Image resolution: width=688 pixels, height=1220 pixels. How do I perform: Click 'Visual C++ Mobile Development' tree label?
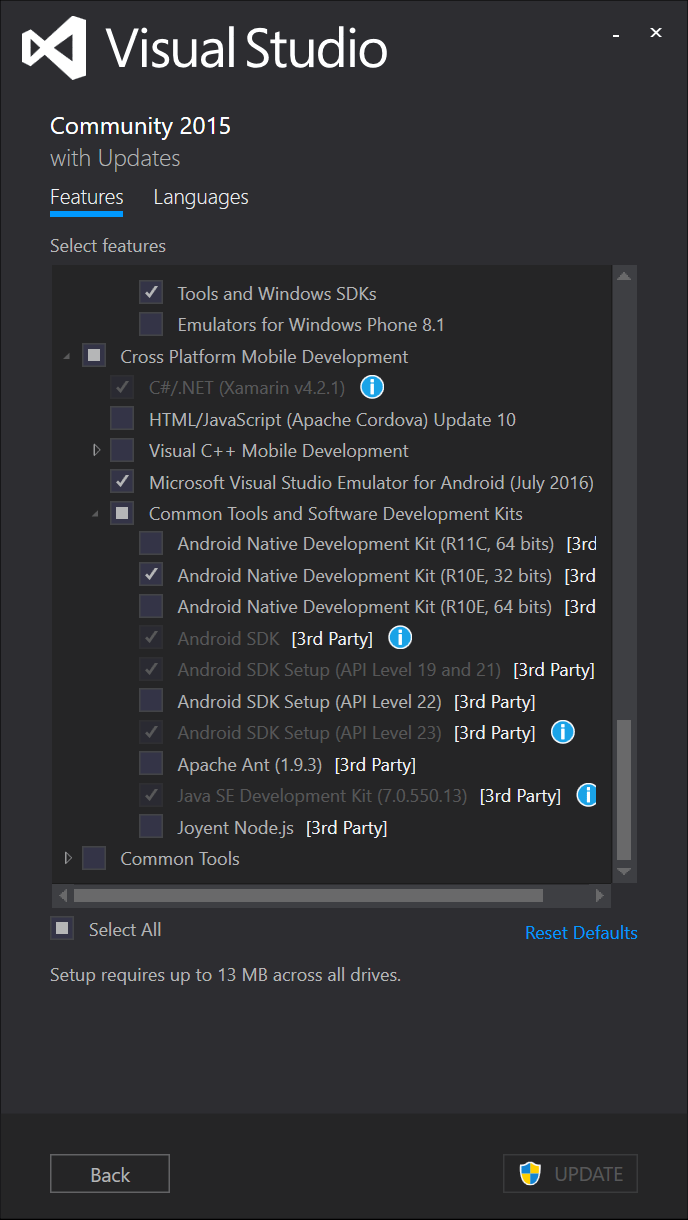click(x=279, y=451)
